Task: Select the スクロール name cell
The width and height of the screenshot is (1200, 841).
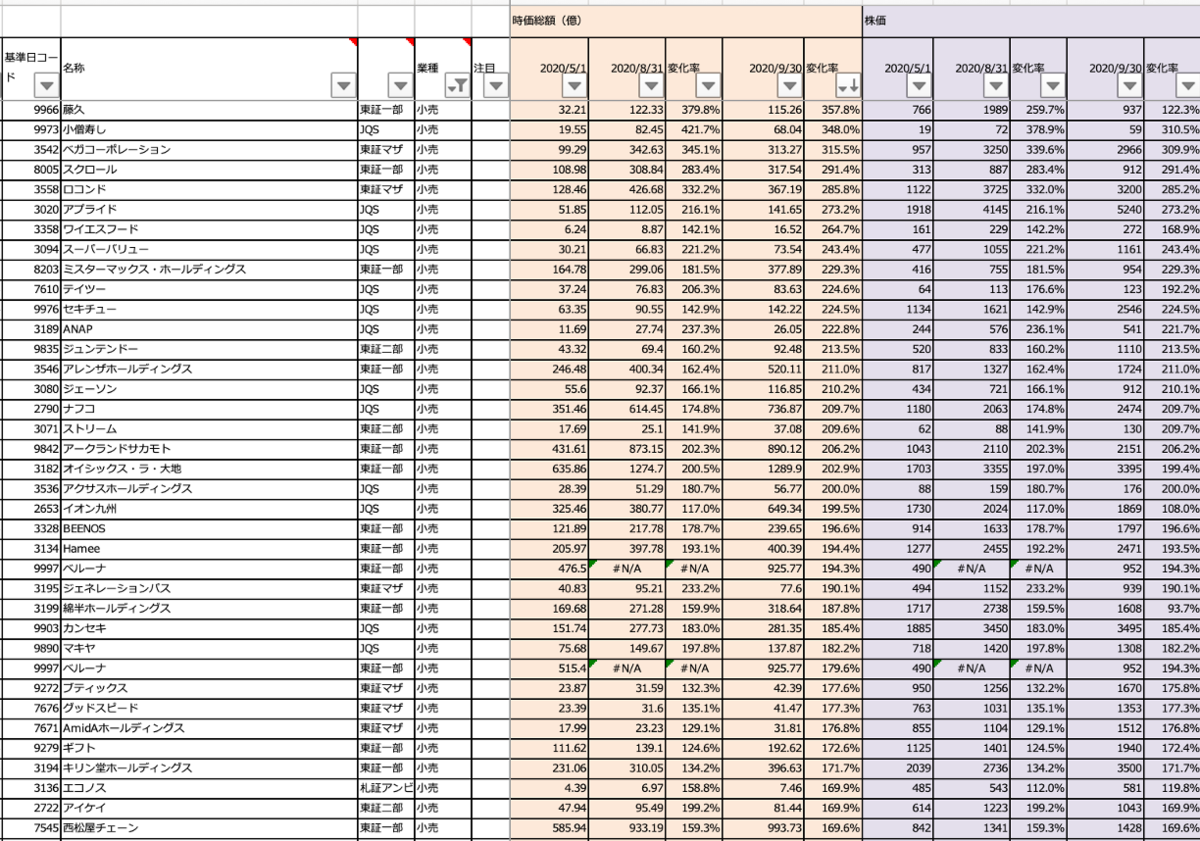Action: click(x=209, y=170)
